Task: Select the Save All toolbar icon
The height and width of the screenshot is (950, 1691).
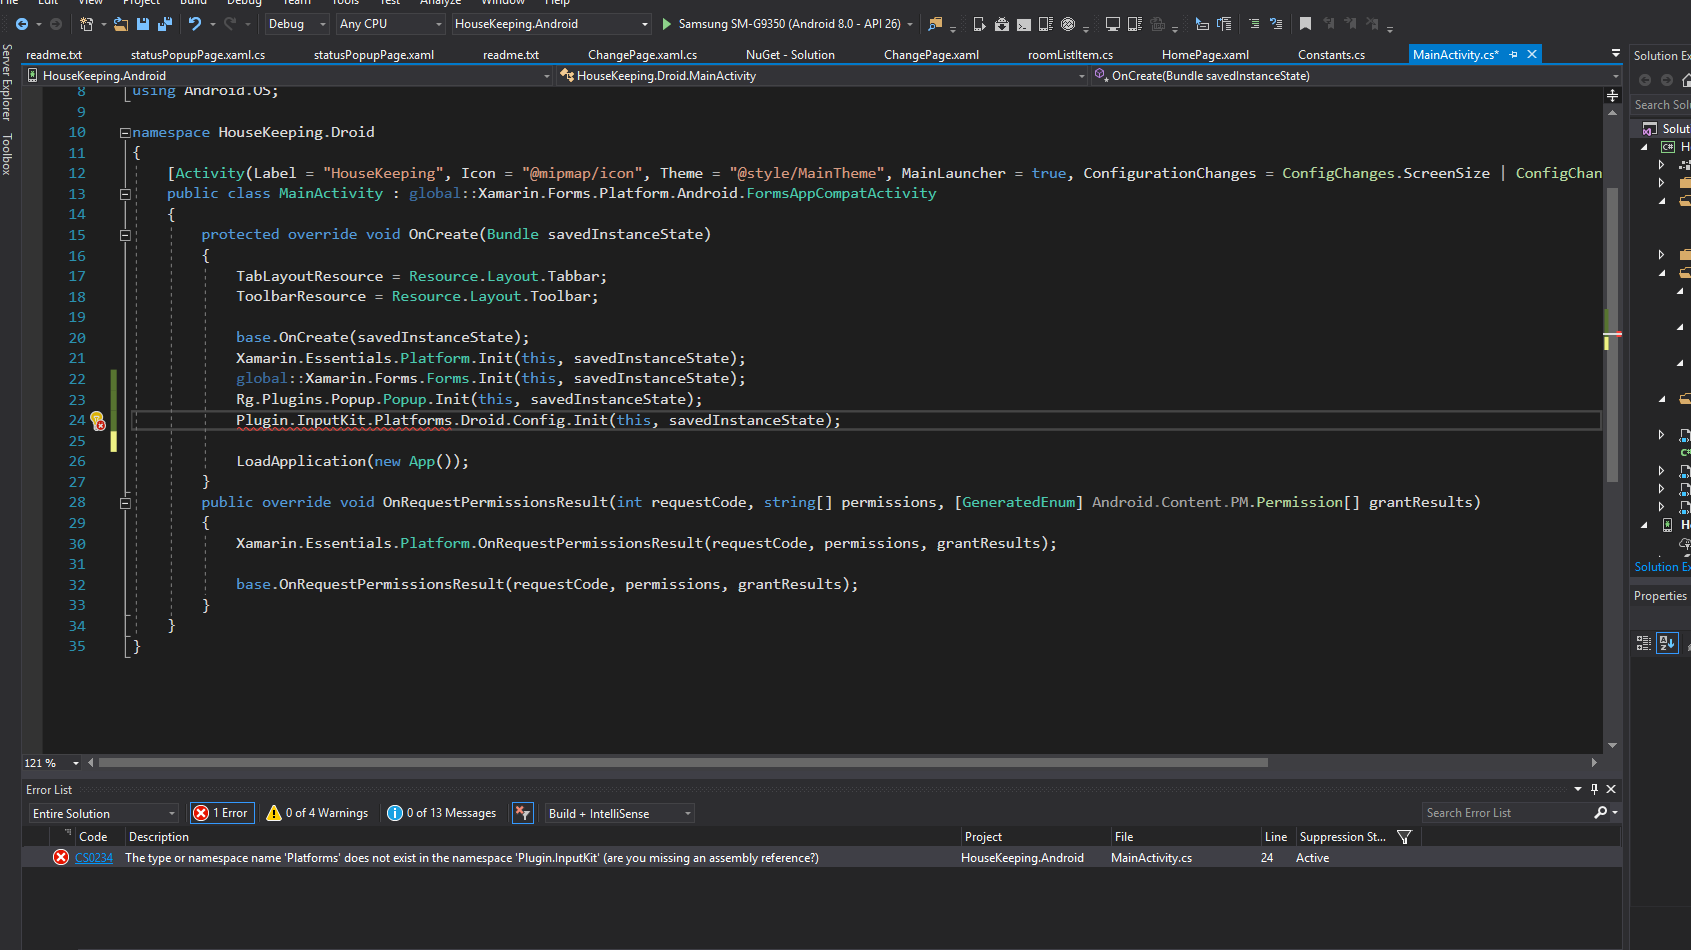Action: point(164,24)
